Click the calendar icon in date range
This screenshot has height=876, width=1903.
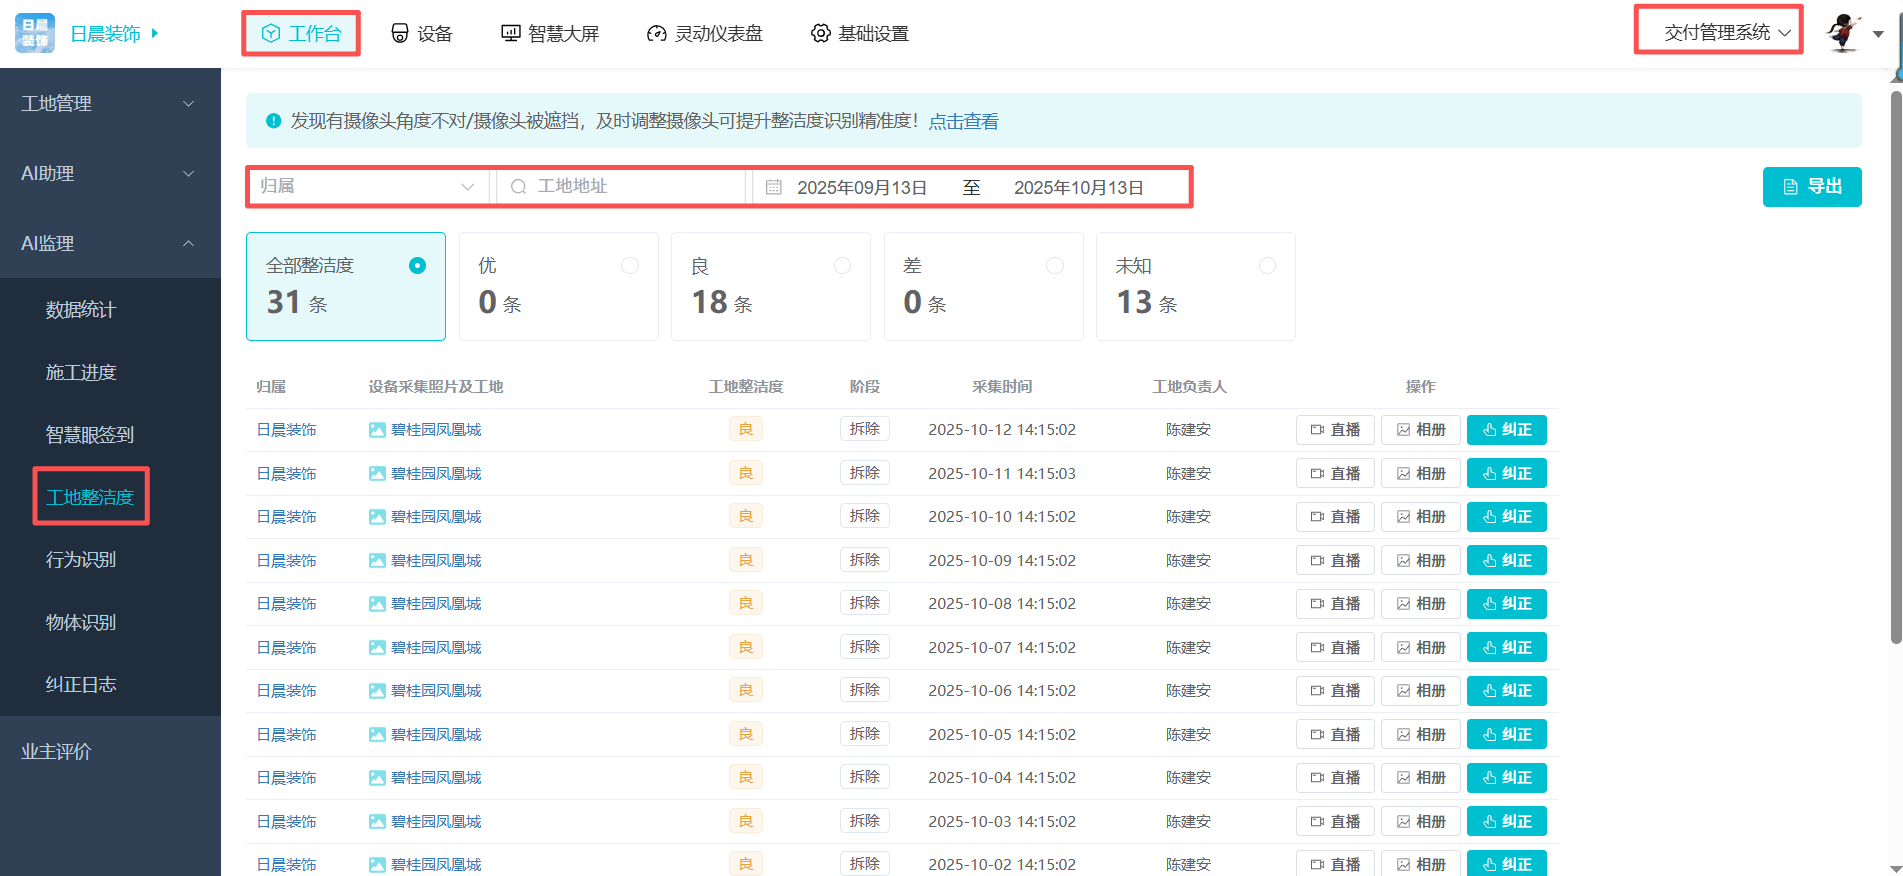coord(773,187)
